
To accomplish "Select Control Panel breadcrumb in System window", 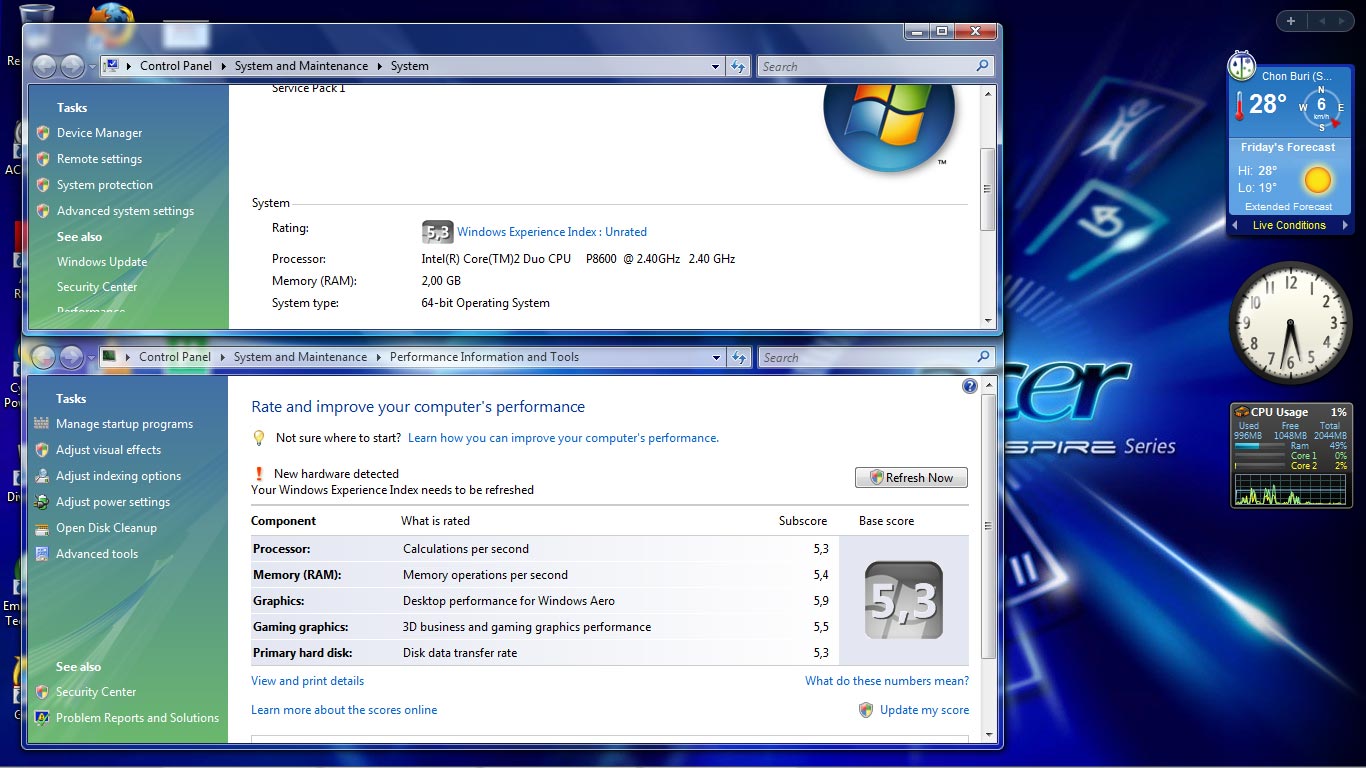I will point(176,66).
